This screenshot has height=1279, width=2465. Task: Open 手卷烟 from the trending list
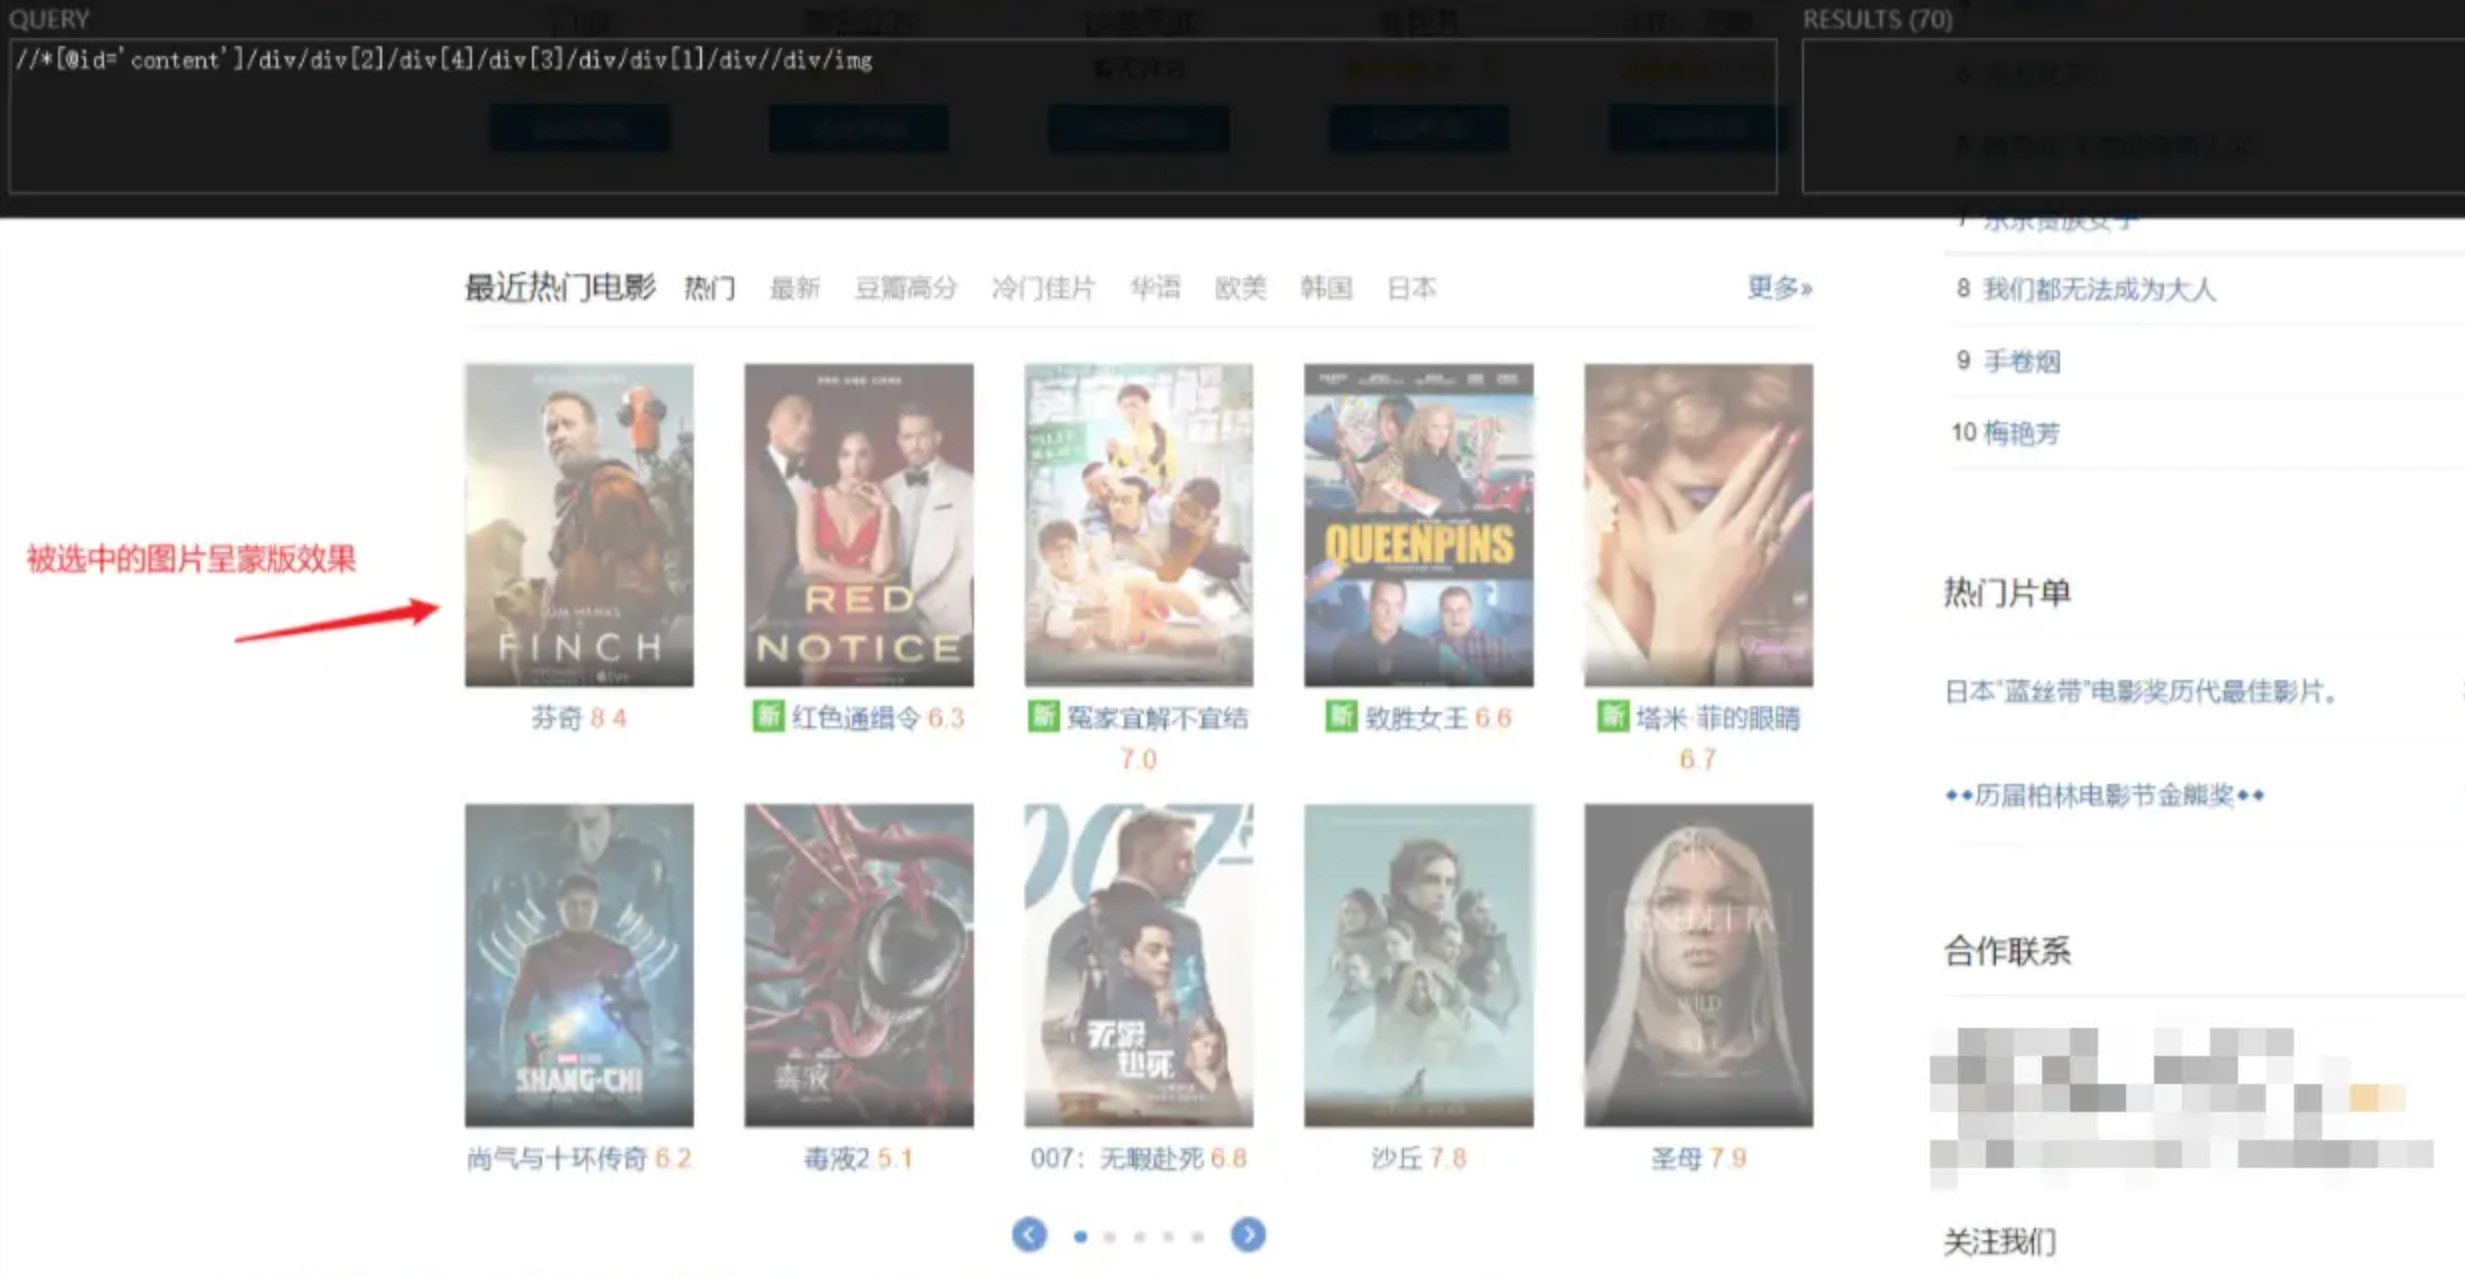2020,361
